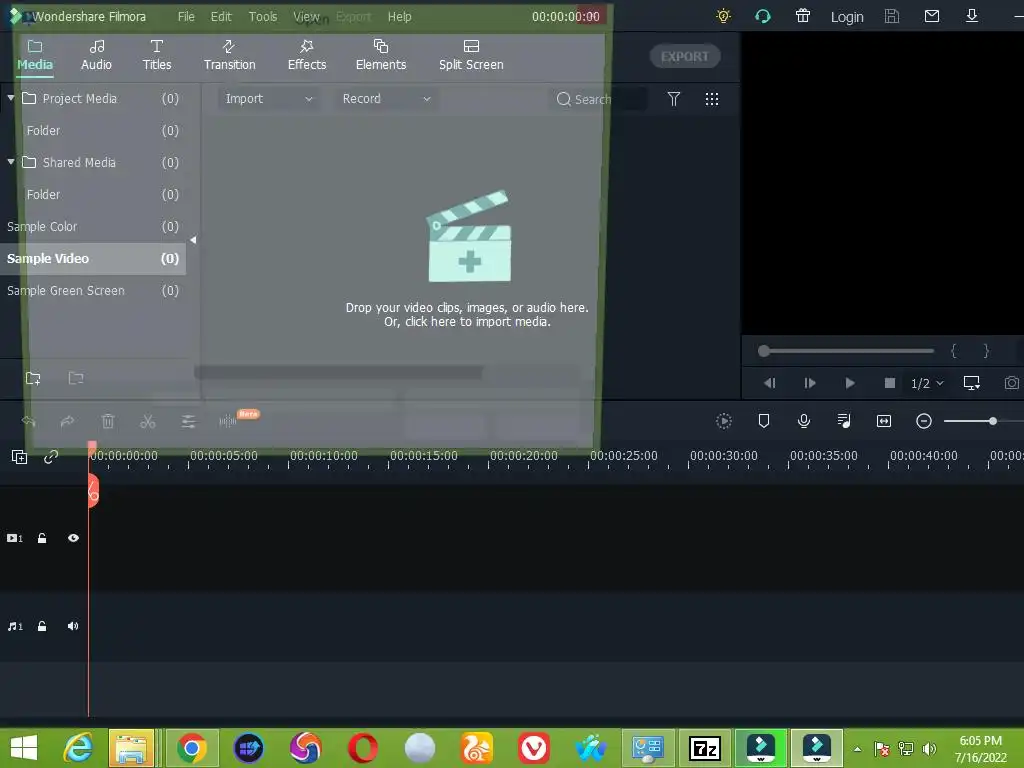Viewport: 1024px width, 768px height.
Task: Click the trash Delete icon
Action: click(108, 422)
